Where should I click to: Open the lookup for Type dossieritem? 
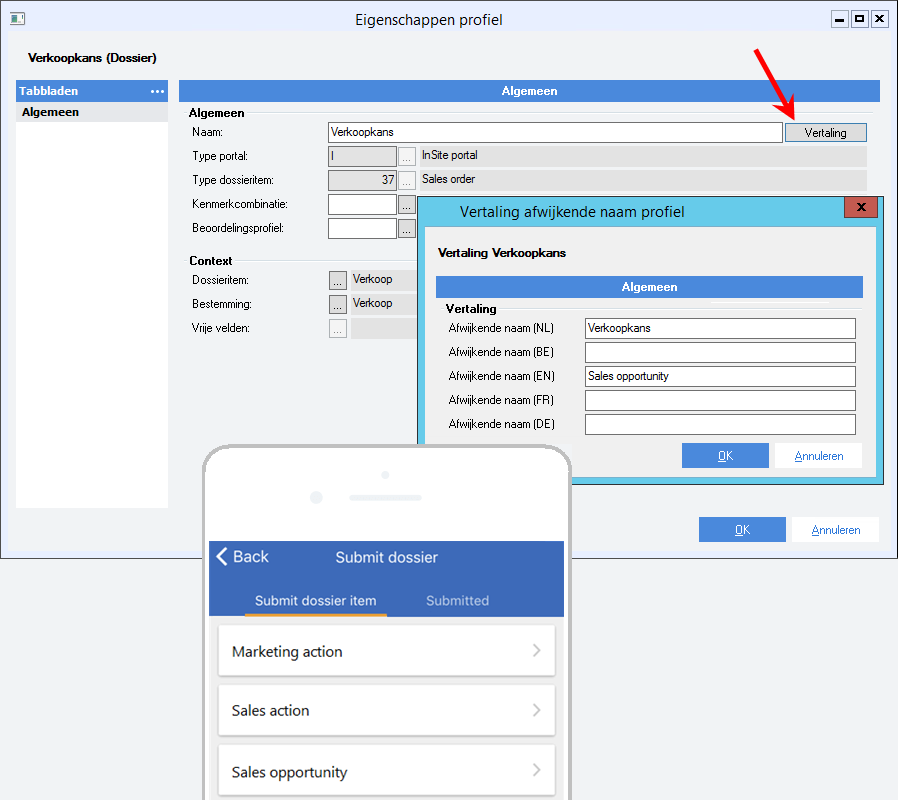tap(406, 180)
